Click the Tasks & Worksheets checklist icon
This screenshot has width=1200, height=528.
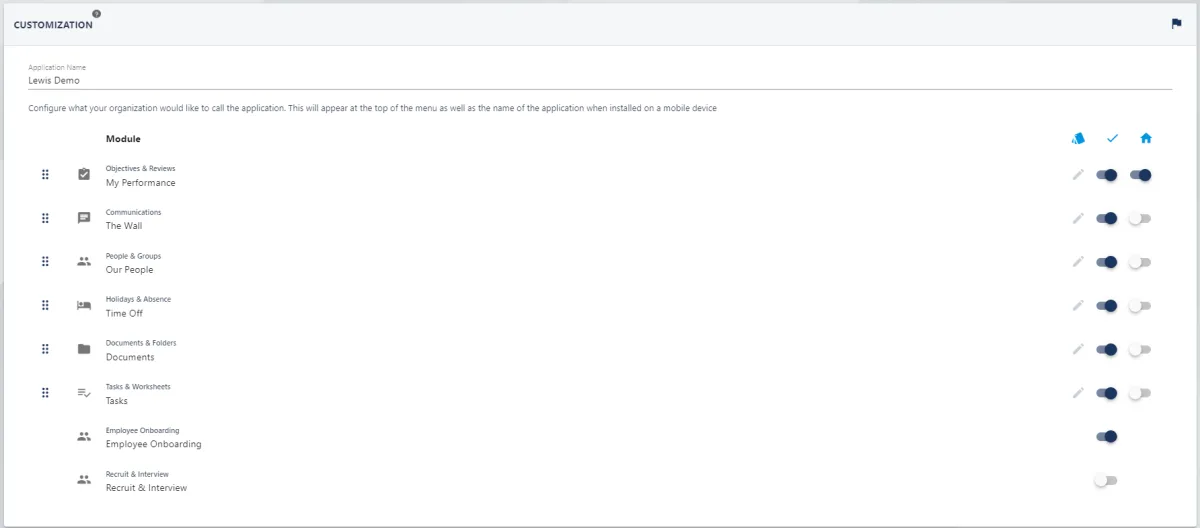84,393
